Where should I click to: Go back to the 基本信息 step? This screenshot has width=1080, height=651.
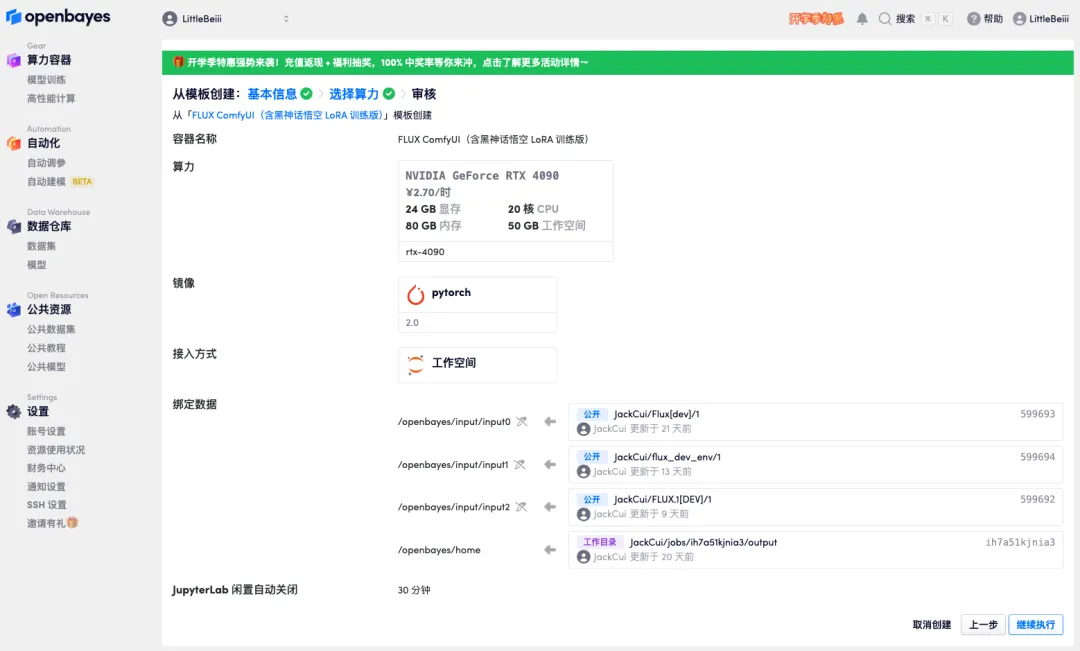coord(272,94)
